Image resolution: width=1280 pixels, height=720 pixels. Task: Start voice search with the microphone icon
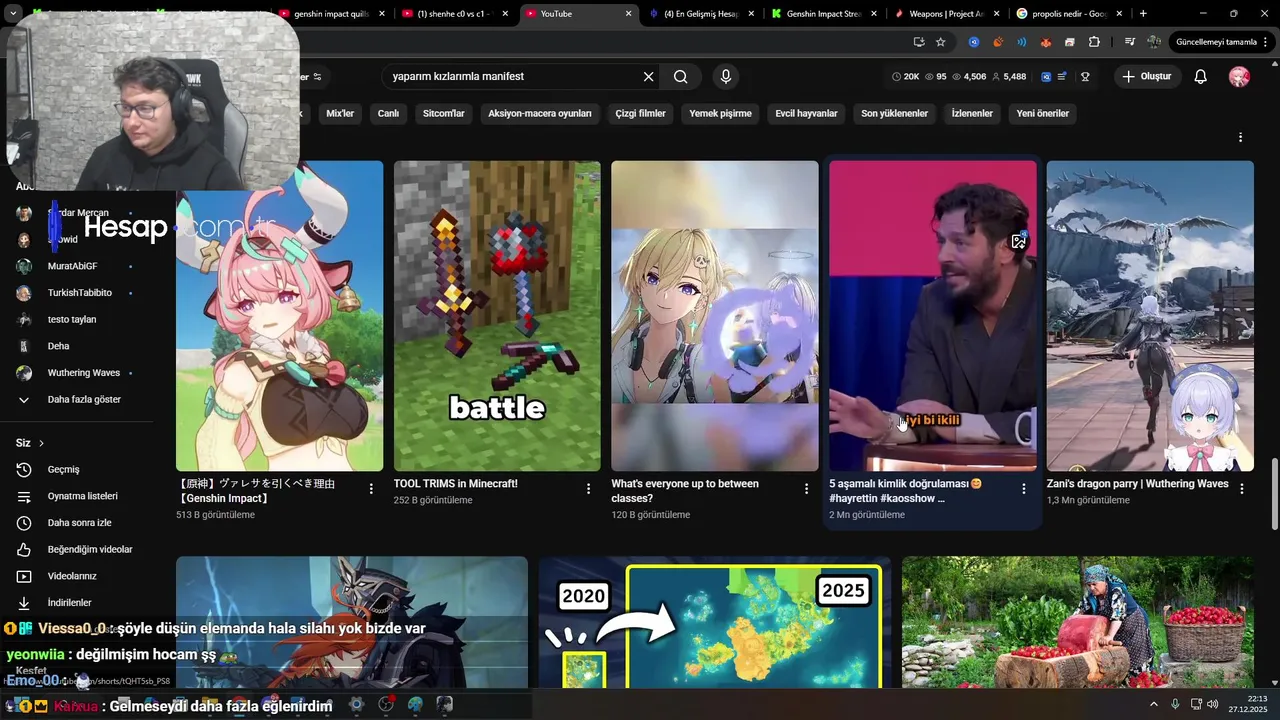[726, 76]
